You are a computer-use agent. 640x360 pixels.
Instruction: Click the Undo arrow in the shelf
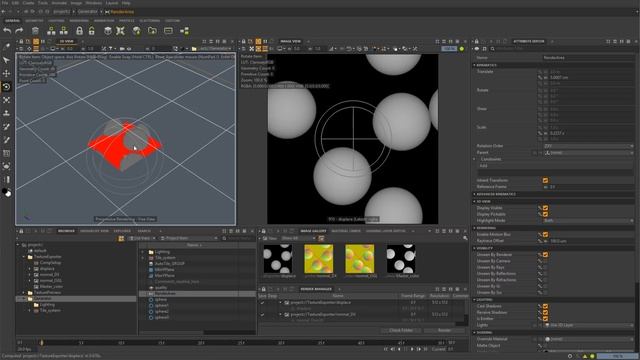tap(7, 31)
